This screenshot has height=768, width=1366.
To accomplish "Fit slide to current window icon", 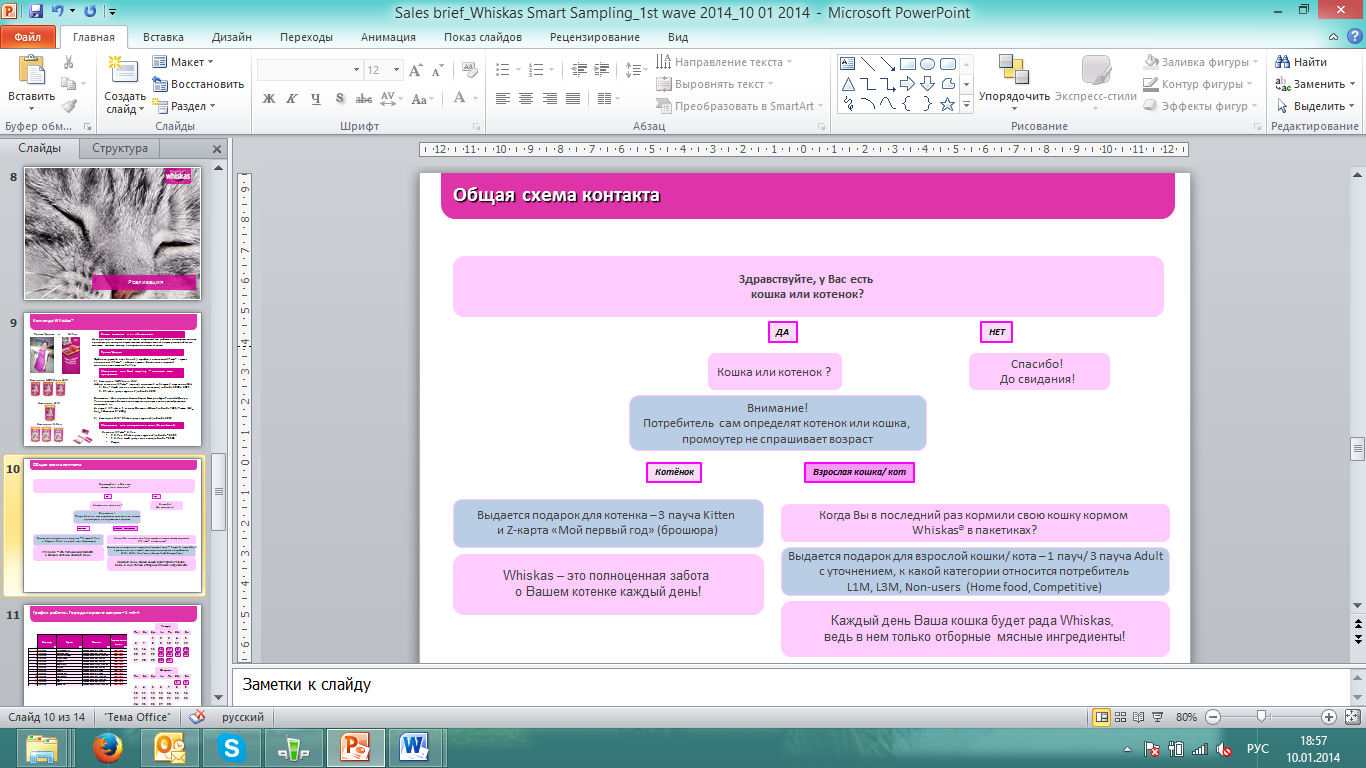I will (x=1352, y=717).
